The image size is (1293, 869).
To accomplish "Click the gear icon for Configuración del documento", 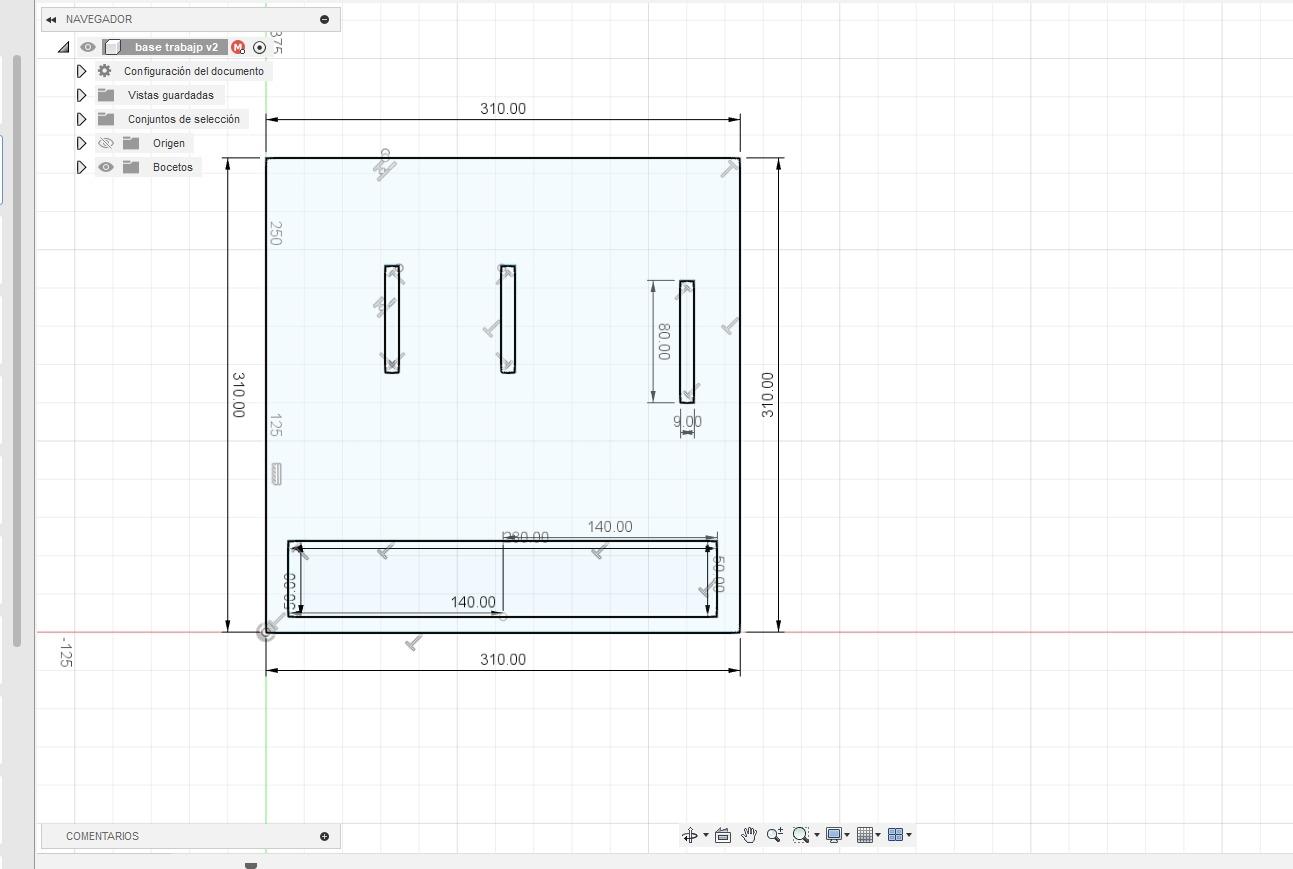I will point(105,71).
